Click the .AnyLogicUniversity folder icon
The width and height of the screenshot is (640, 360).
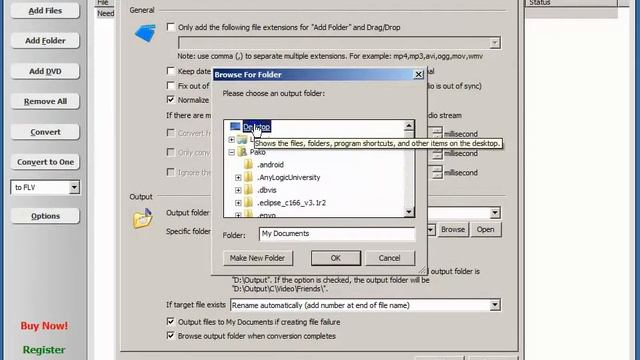[248, 177]
